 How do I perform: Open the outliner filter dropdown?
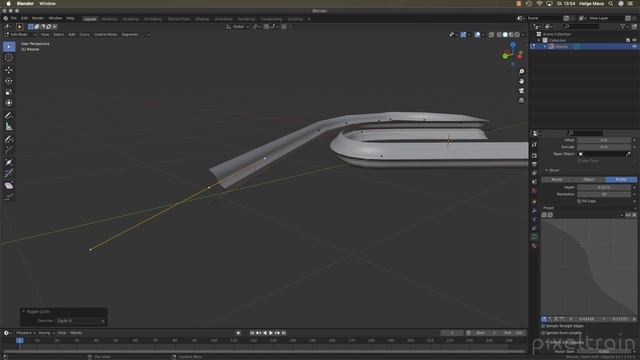click(x=624, y=27)
